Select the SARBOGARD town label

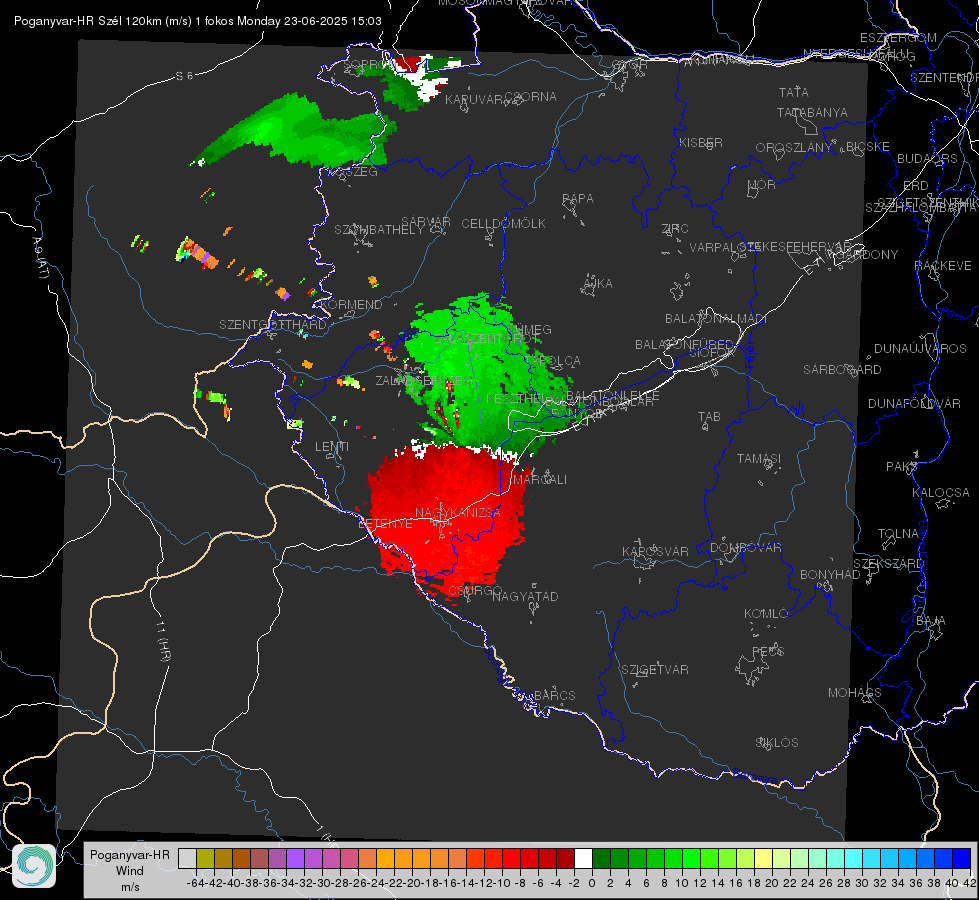pos(842,370)
